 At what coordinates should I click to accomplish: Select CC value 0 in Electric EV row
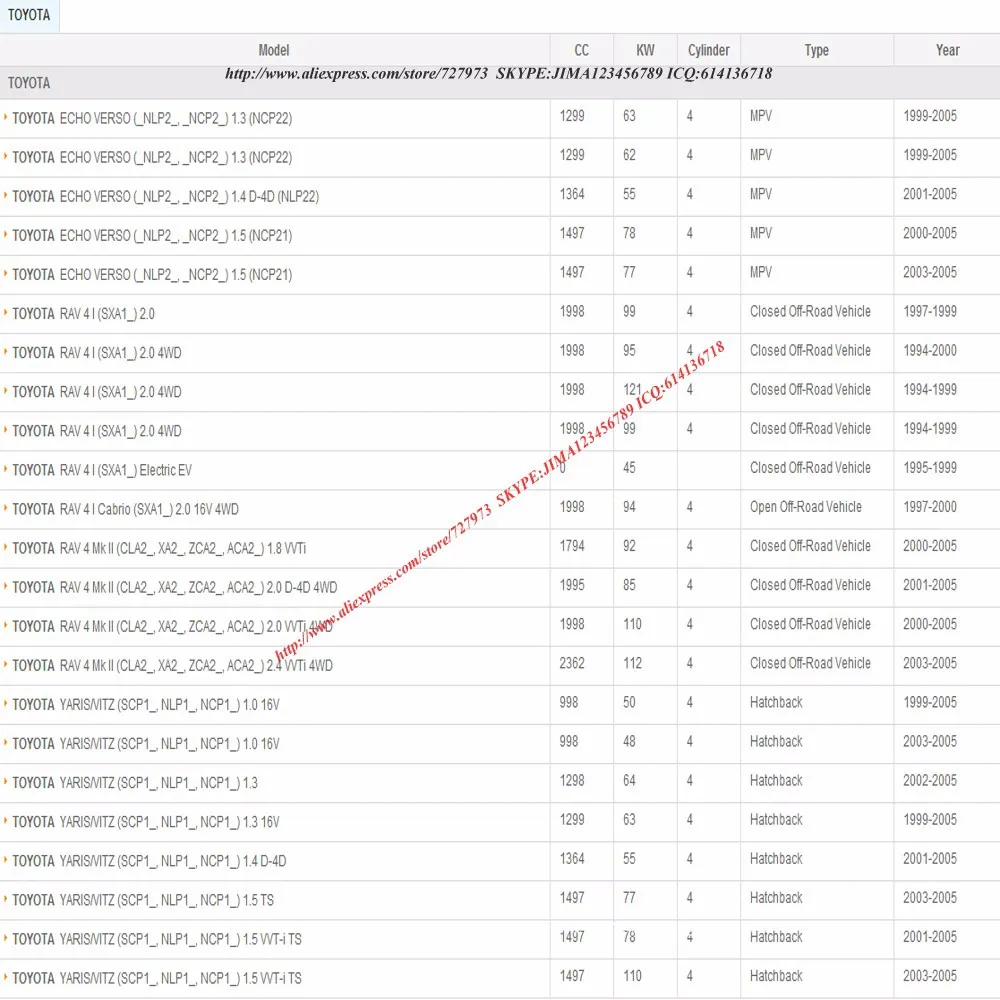tap(562, 467)
